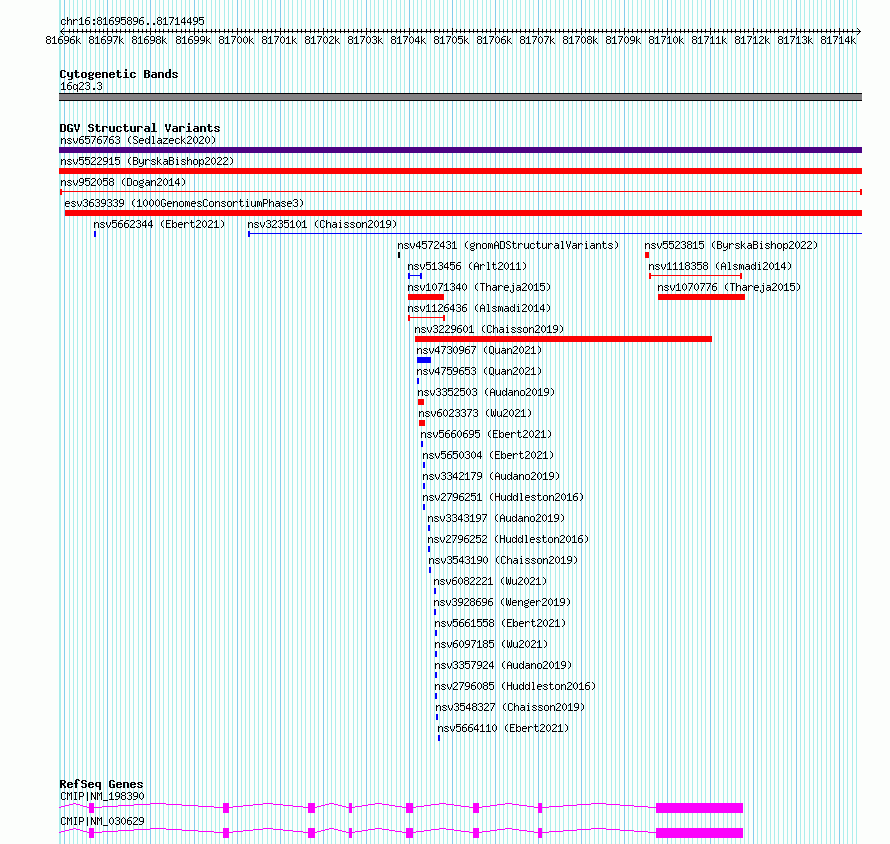Click the nsv5662344 (Ebert2021) label
The width and height of the screenshot is (890, 844).
pos(159,224)
